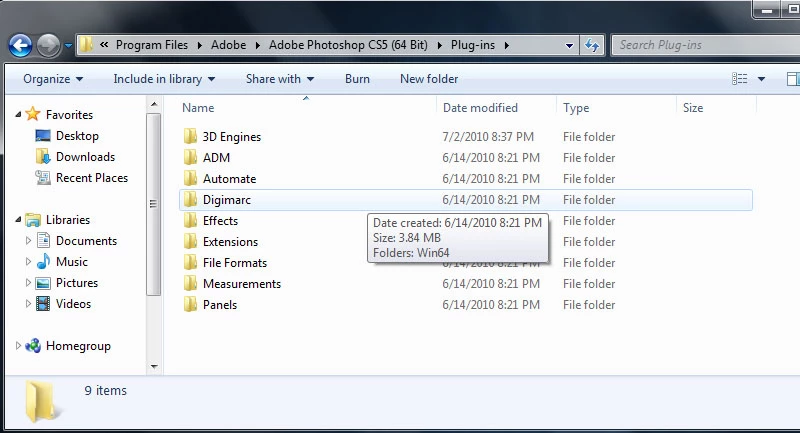Viewport: 800px width, 433px height.
Task: Select the Digimarc folder icon
Action: pyautogui.click(x=190, y=199)
